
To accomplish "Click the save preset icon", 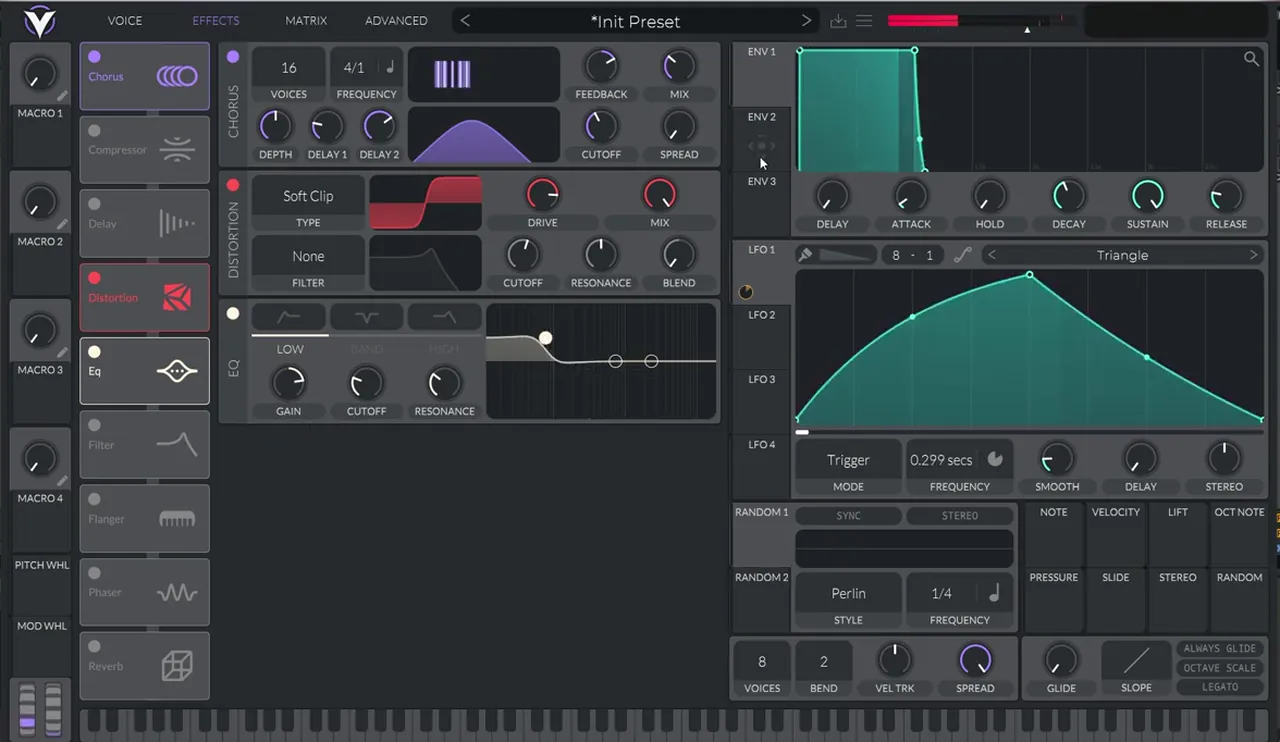I will [x=838, y=21].
